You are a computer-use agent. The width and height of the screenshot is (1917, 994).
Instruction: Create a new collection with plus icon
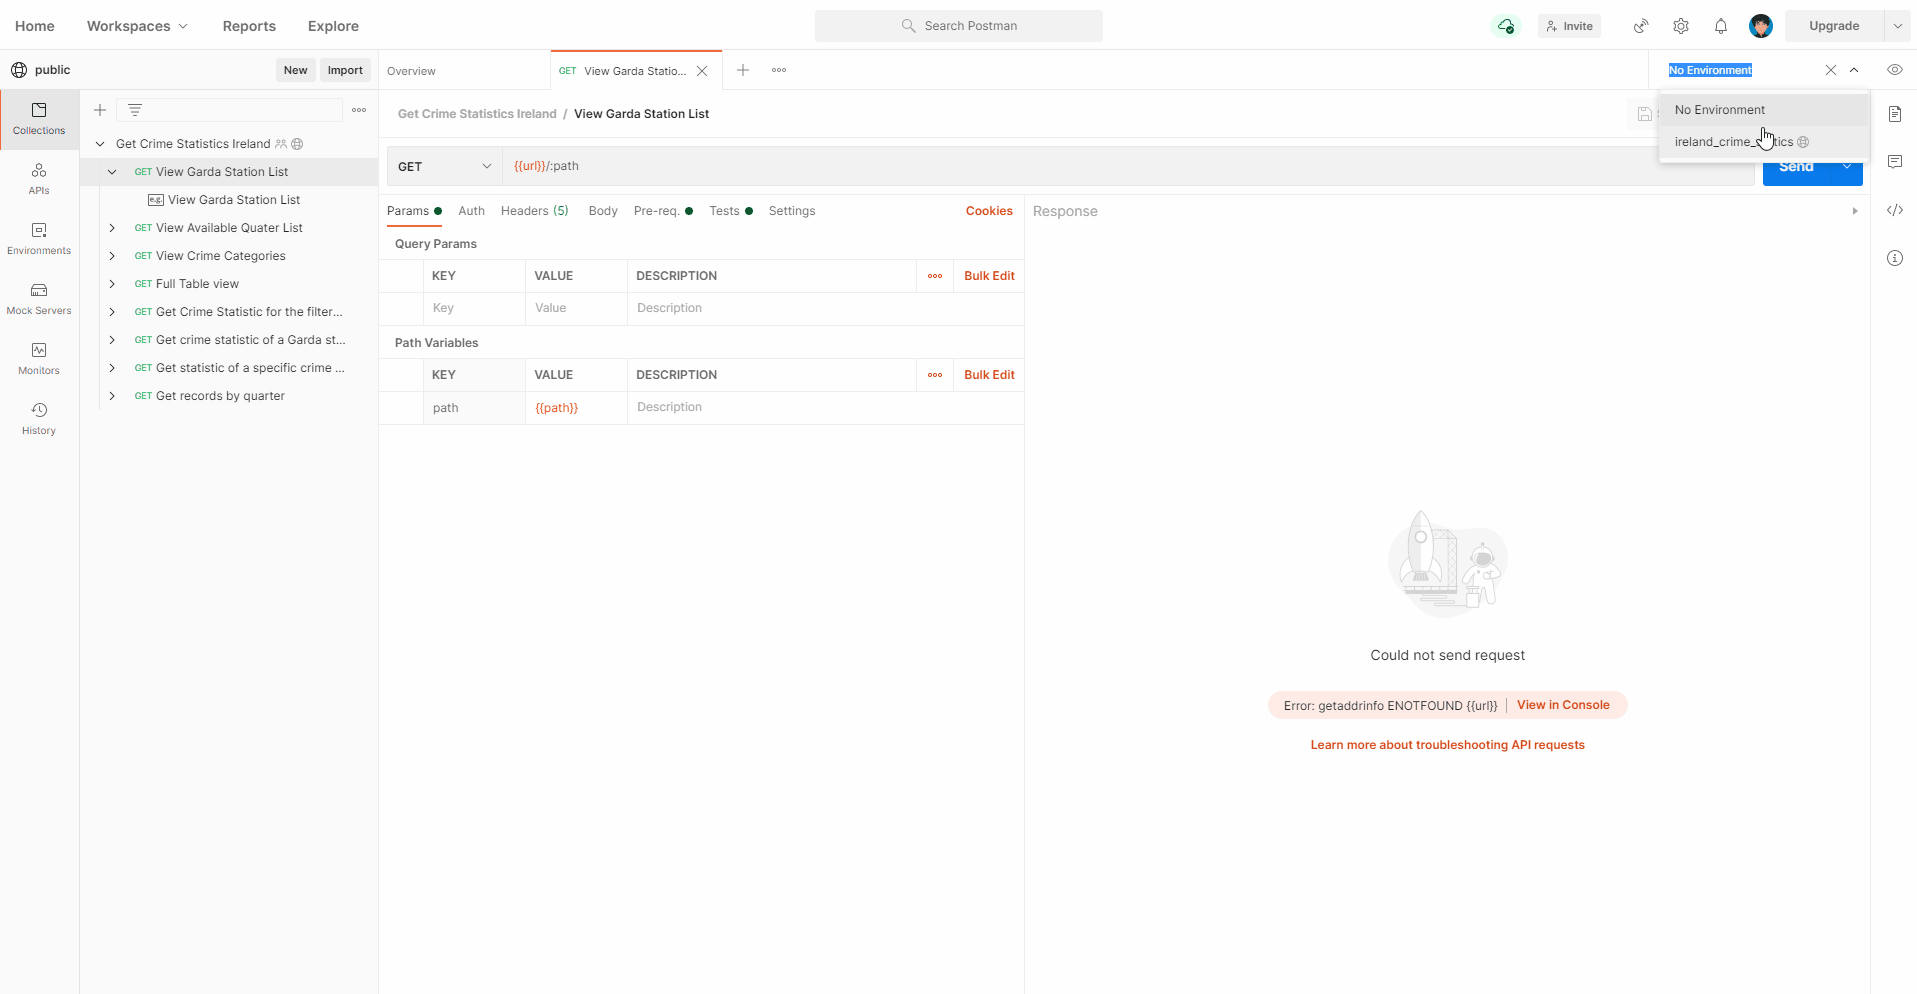point(100,110)
